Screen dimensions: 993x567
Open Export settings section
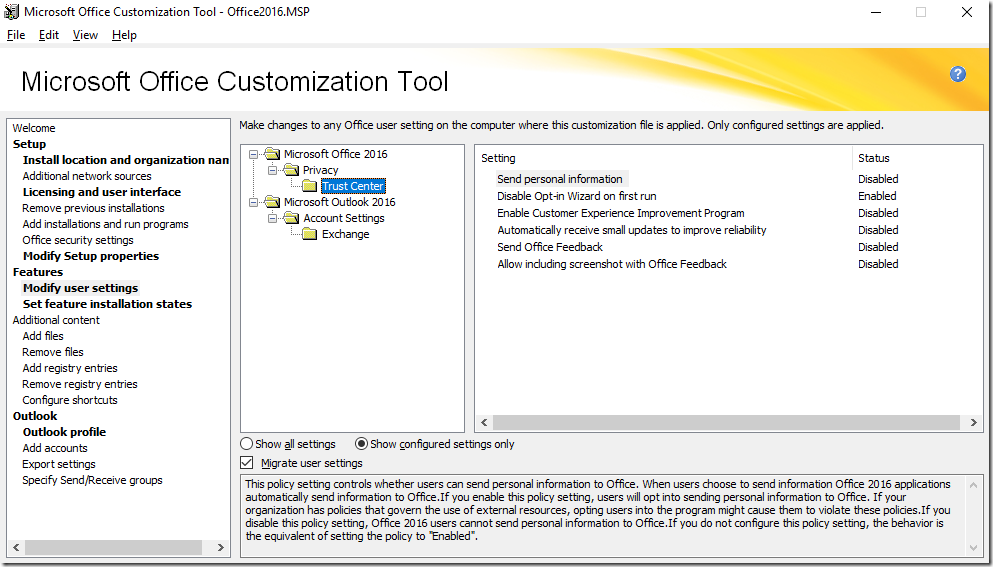click(x=59, y=464)
